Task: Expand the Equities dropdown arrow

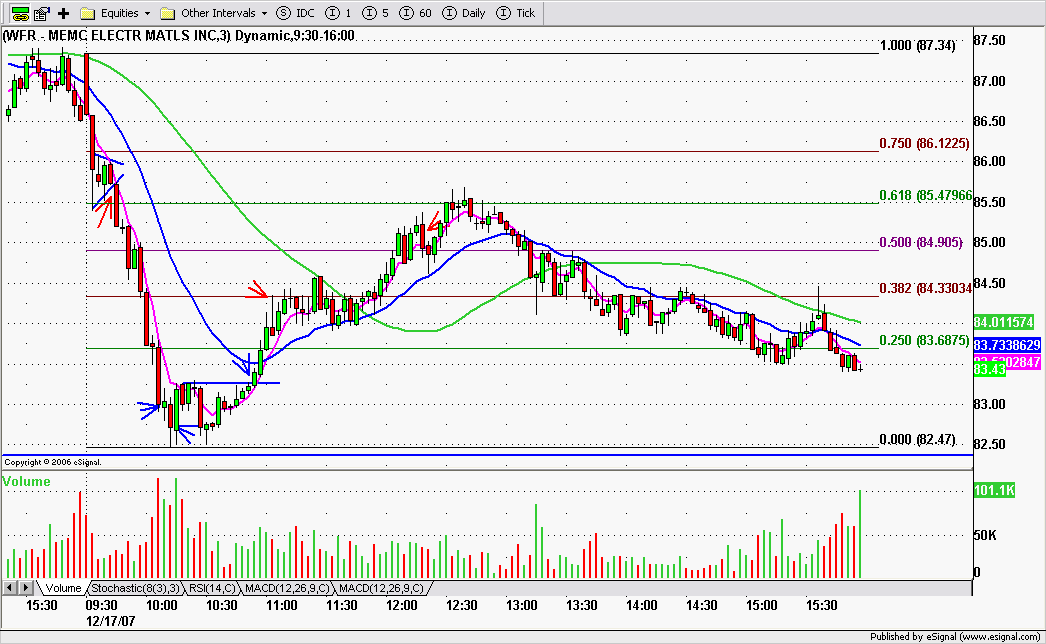Action: point(147,13)
